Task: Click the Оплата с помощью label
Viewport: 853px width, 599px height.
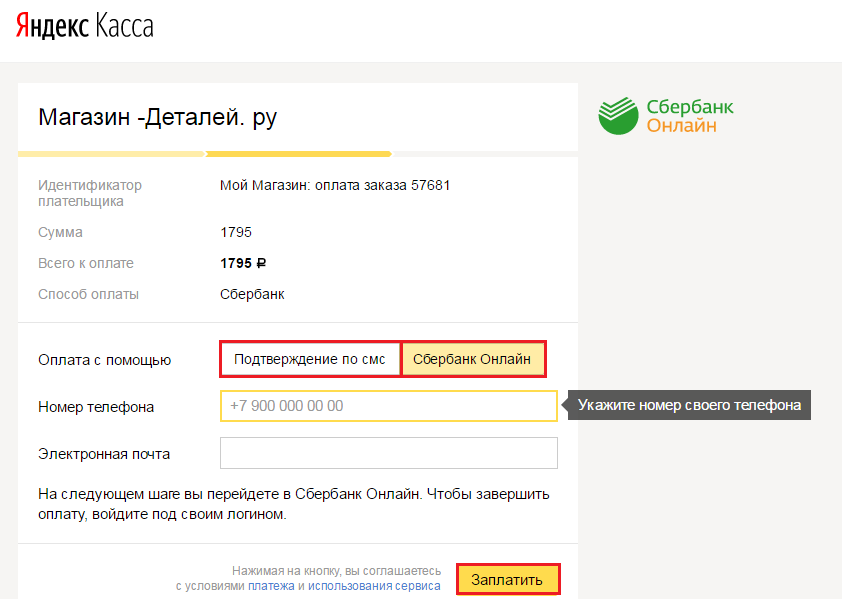Action: pos(104,360)
